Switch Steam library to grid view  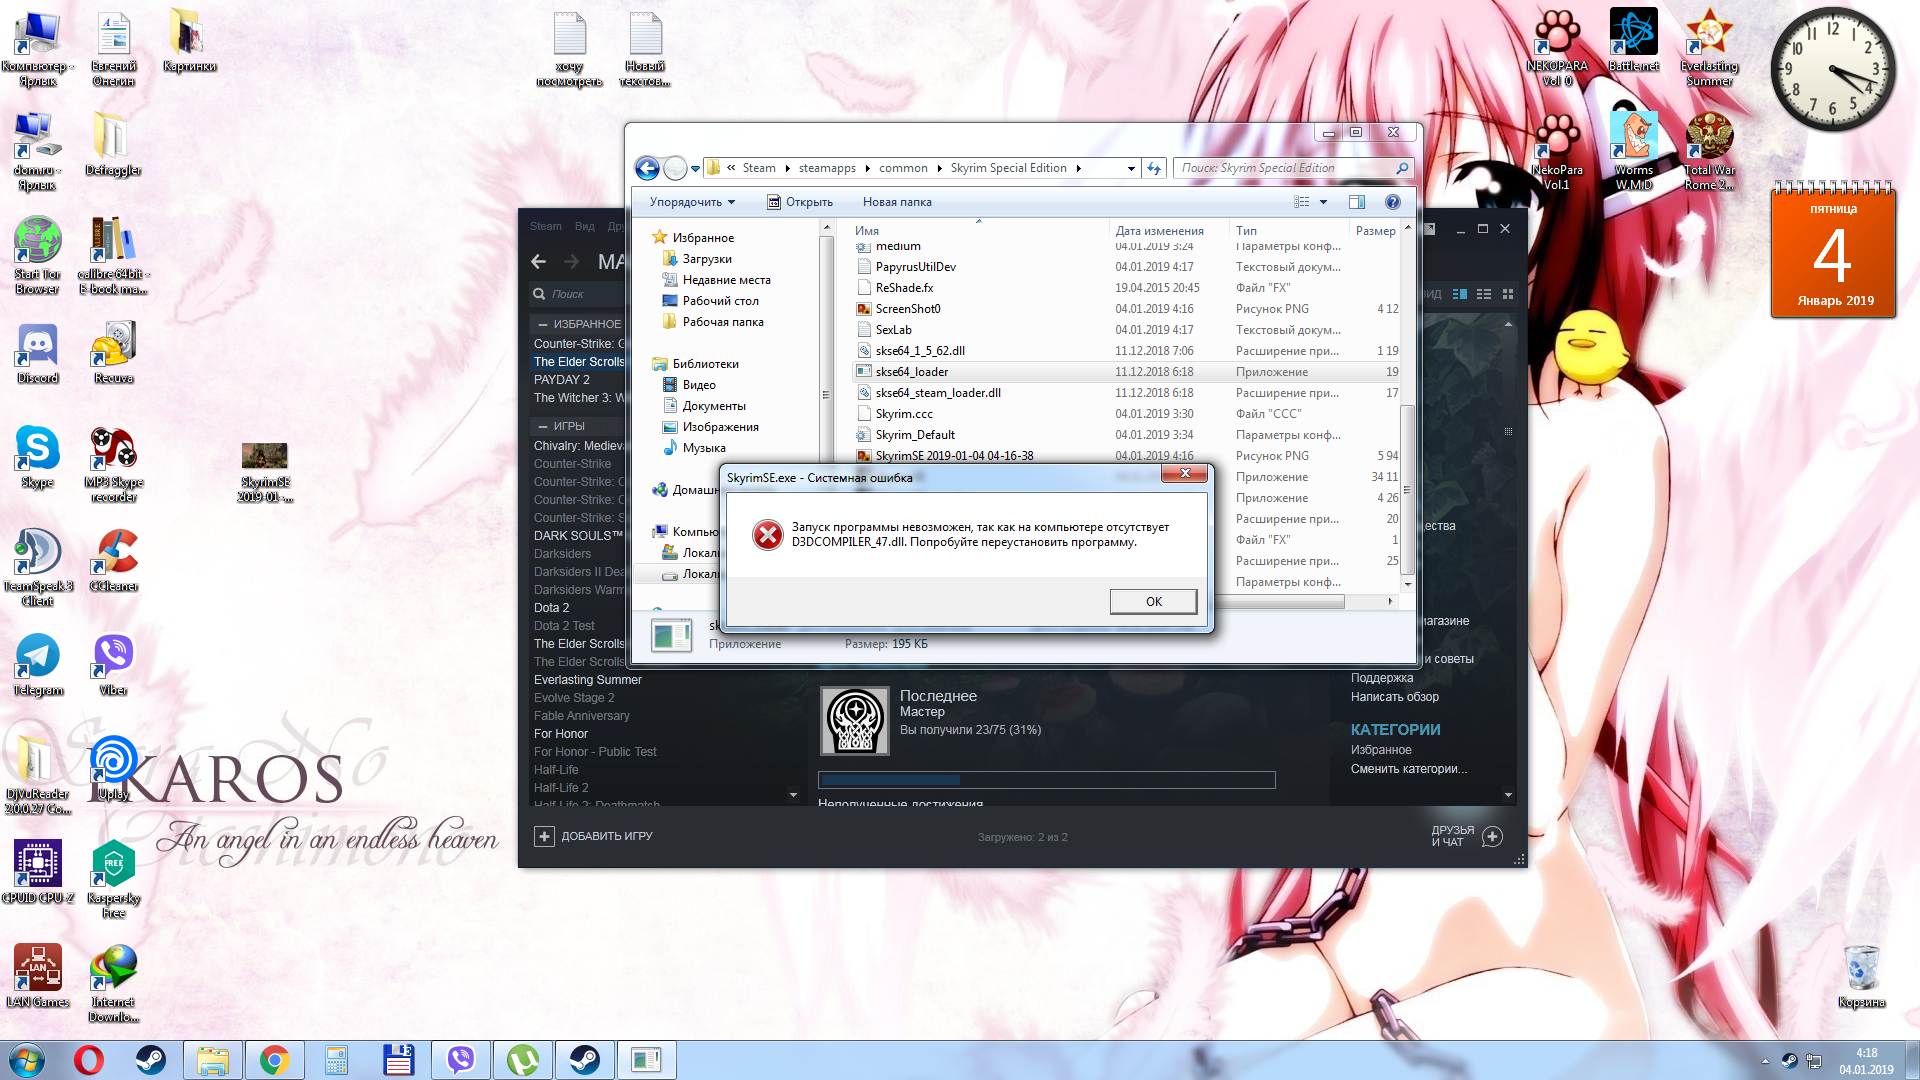pos(1508,294)
